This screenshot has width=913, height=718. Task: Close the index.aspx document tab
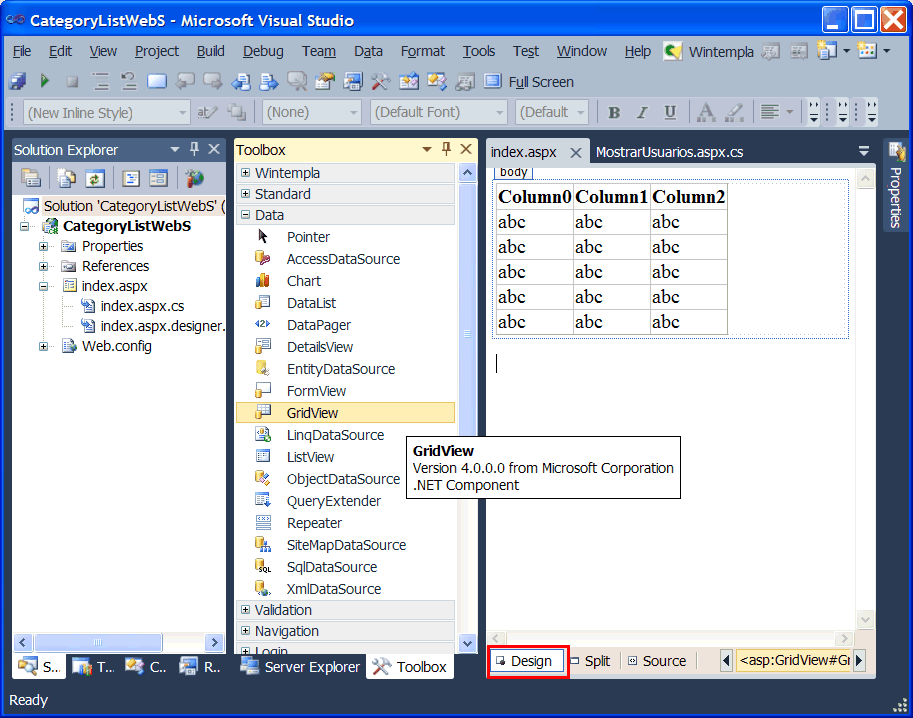pyautogui.click(x=576, y=153)
